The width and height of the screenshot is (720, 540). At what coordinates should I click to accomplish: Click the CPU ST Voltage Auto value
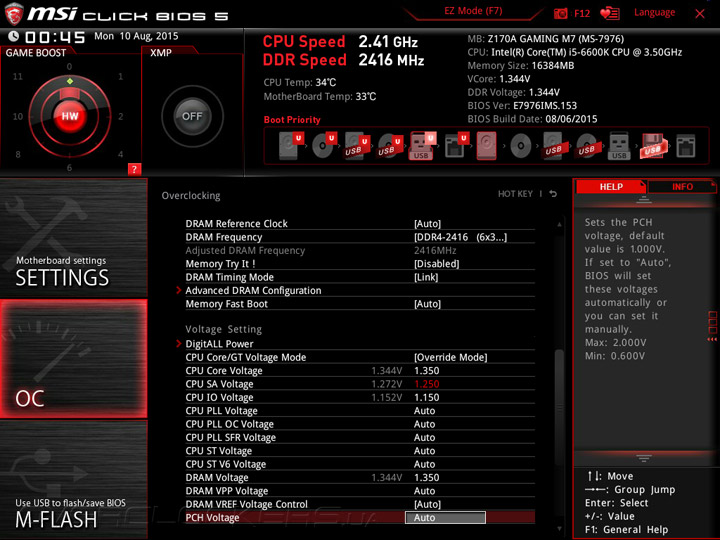[424, 450]
